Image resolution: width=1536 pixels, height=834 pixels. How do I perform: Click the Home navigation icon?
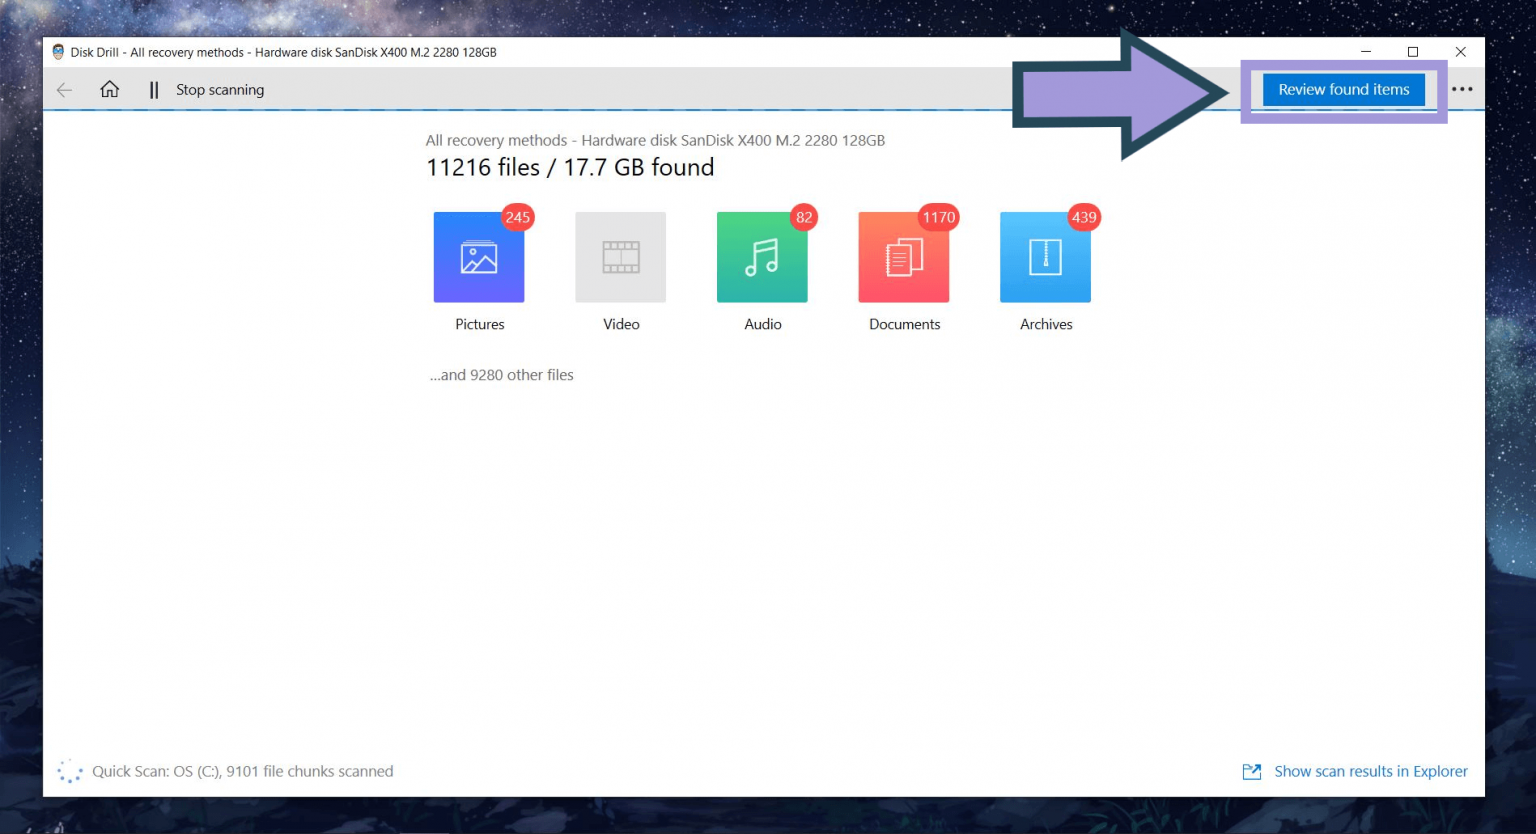[109, 89]
